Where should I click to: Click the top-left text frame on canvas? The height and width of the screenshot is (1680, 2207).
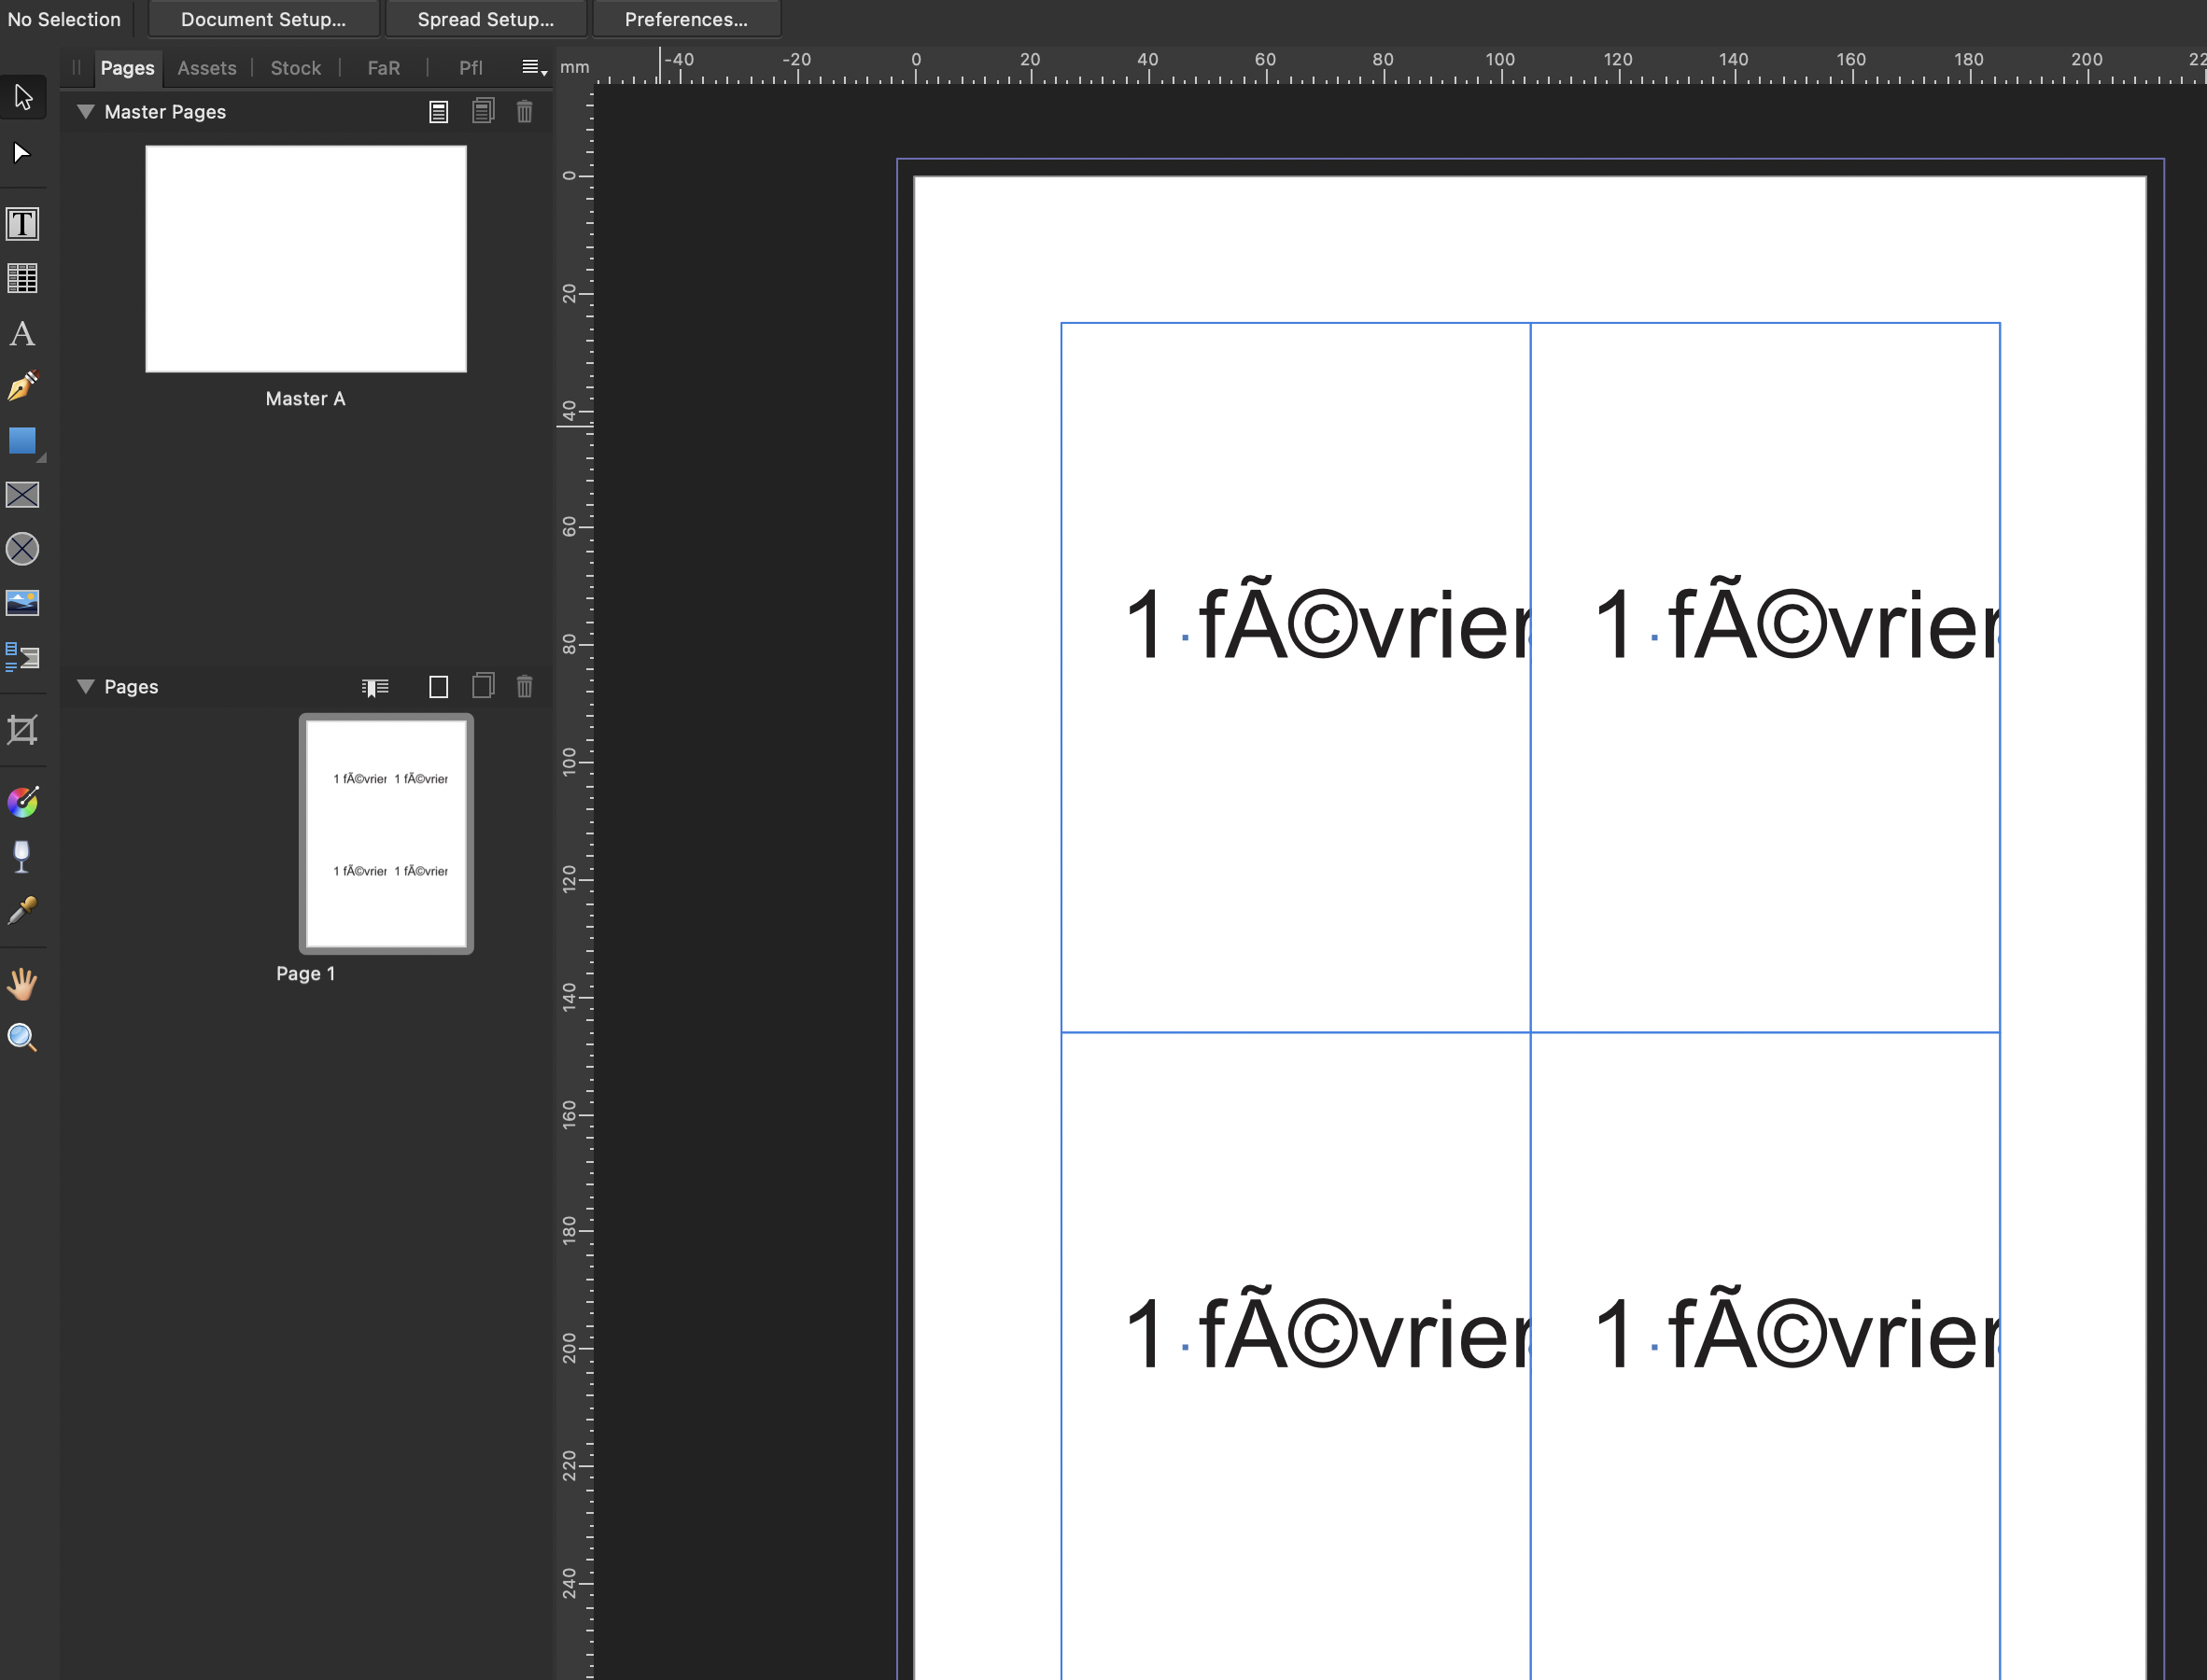pos(1296,677)
